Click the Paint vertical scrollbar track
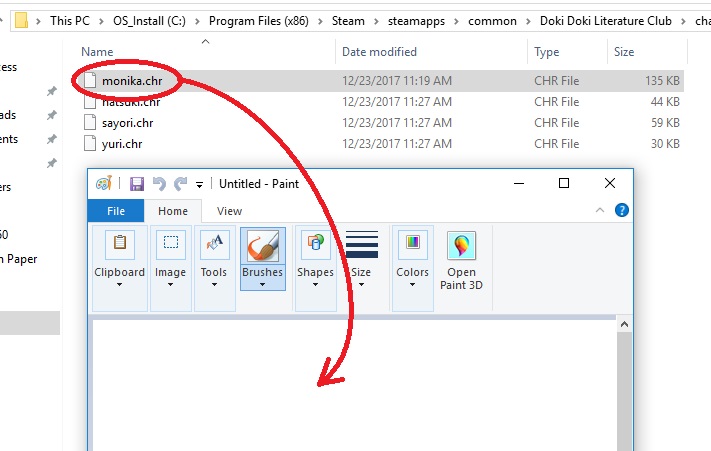711x451 pixels. (624, 392)
